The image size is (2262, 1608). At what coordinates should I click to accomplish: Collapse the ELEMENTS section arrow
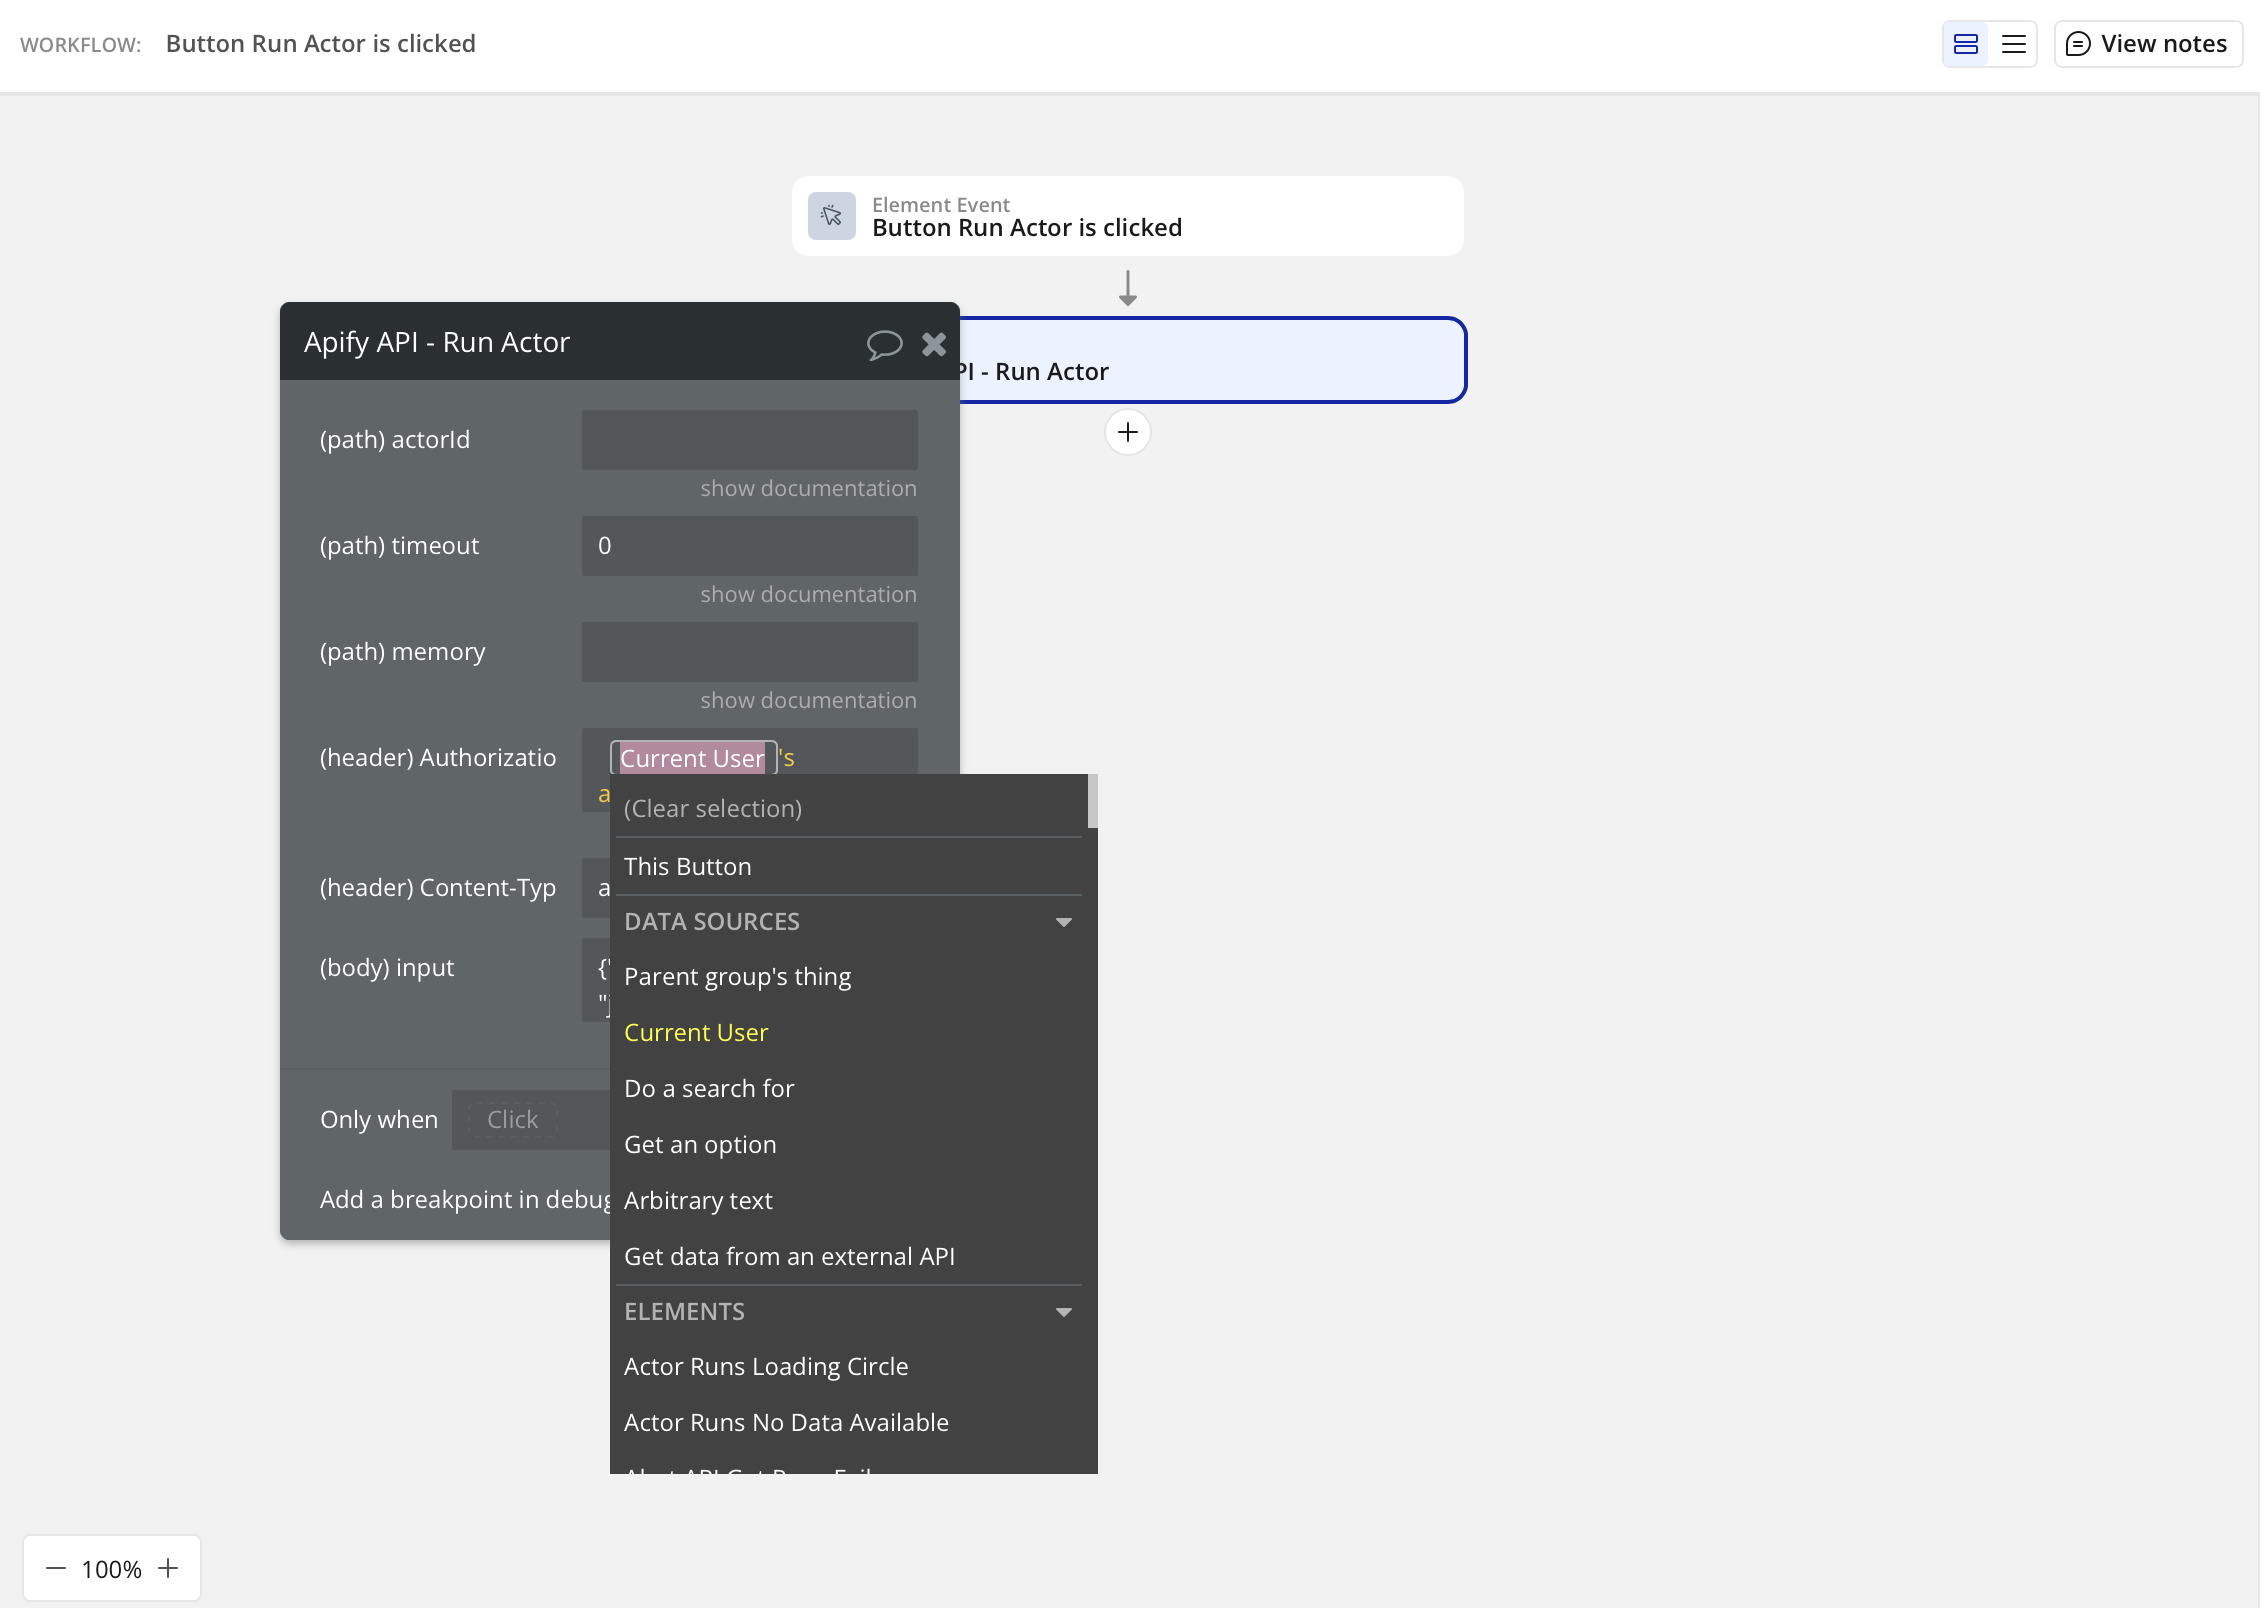pos(1064,1312)
